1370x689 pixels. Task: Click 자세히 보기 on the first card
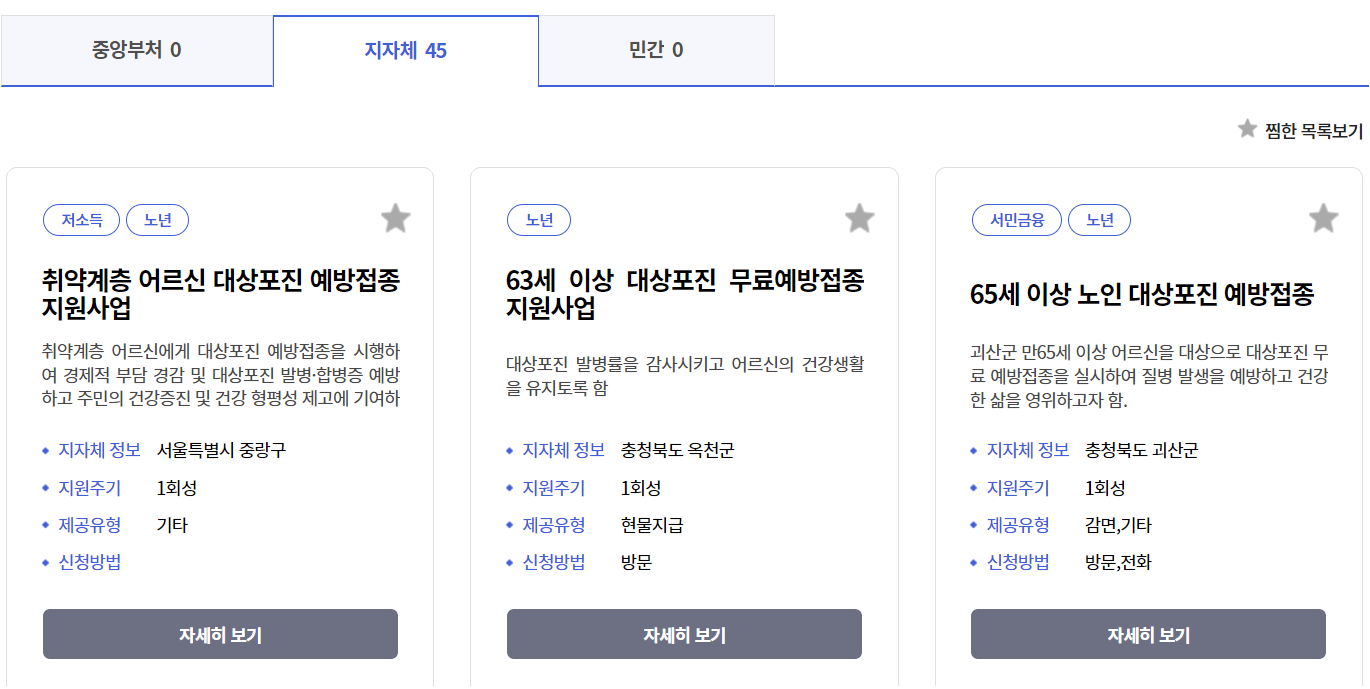(219, 633)
